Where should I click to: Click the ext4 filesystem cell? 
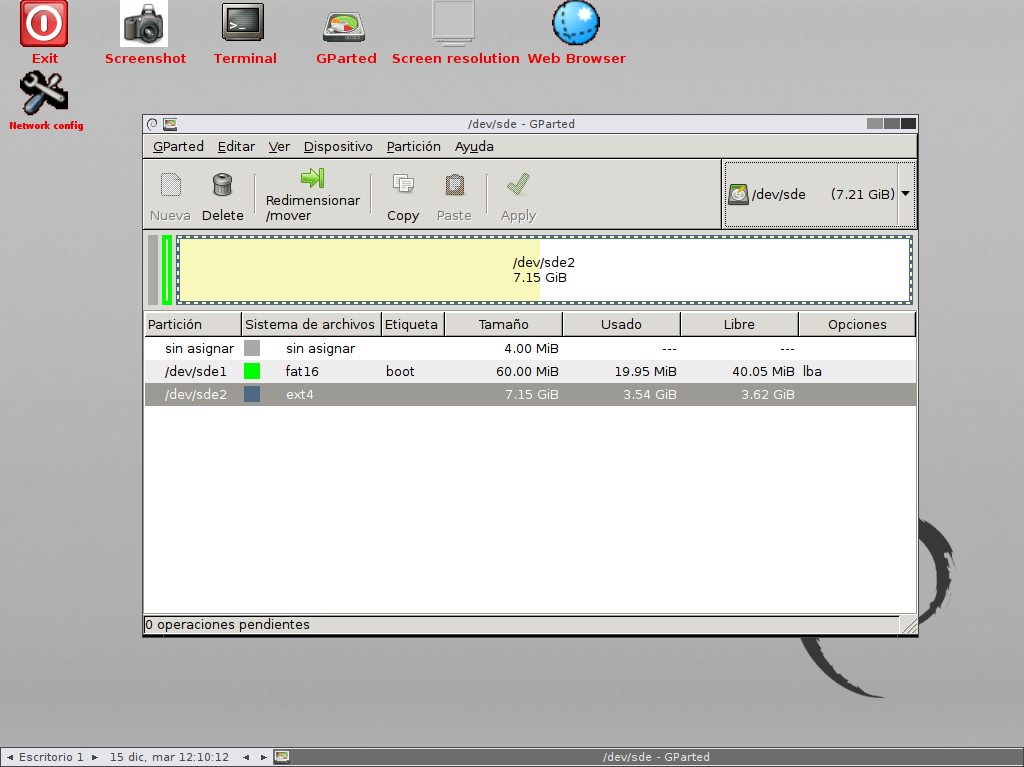(x=300, y=394)
